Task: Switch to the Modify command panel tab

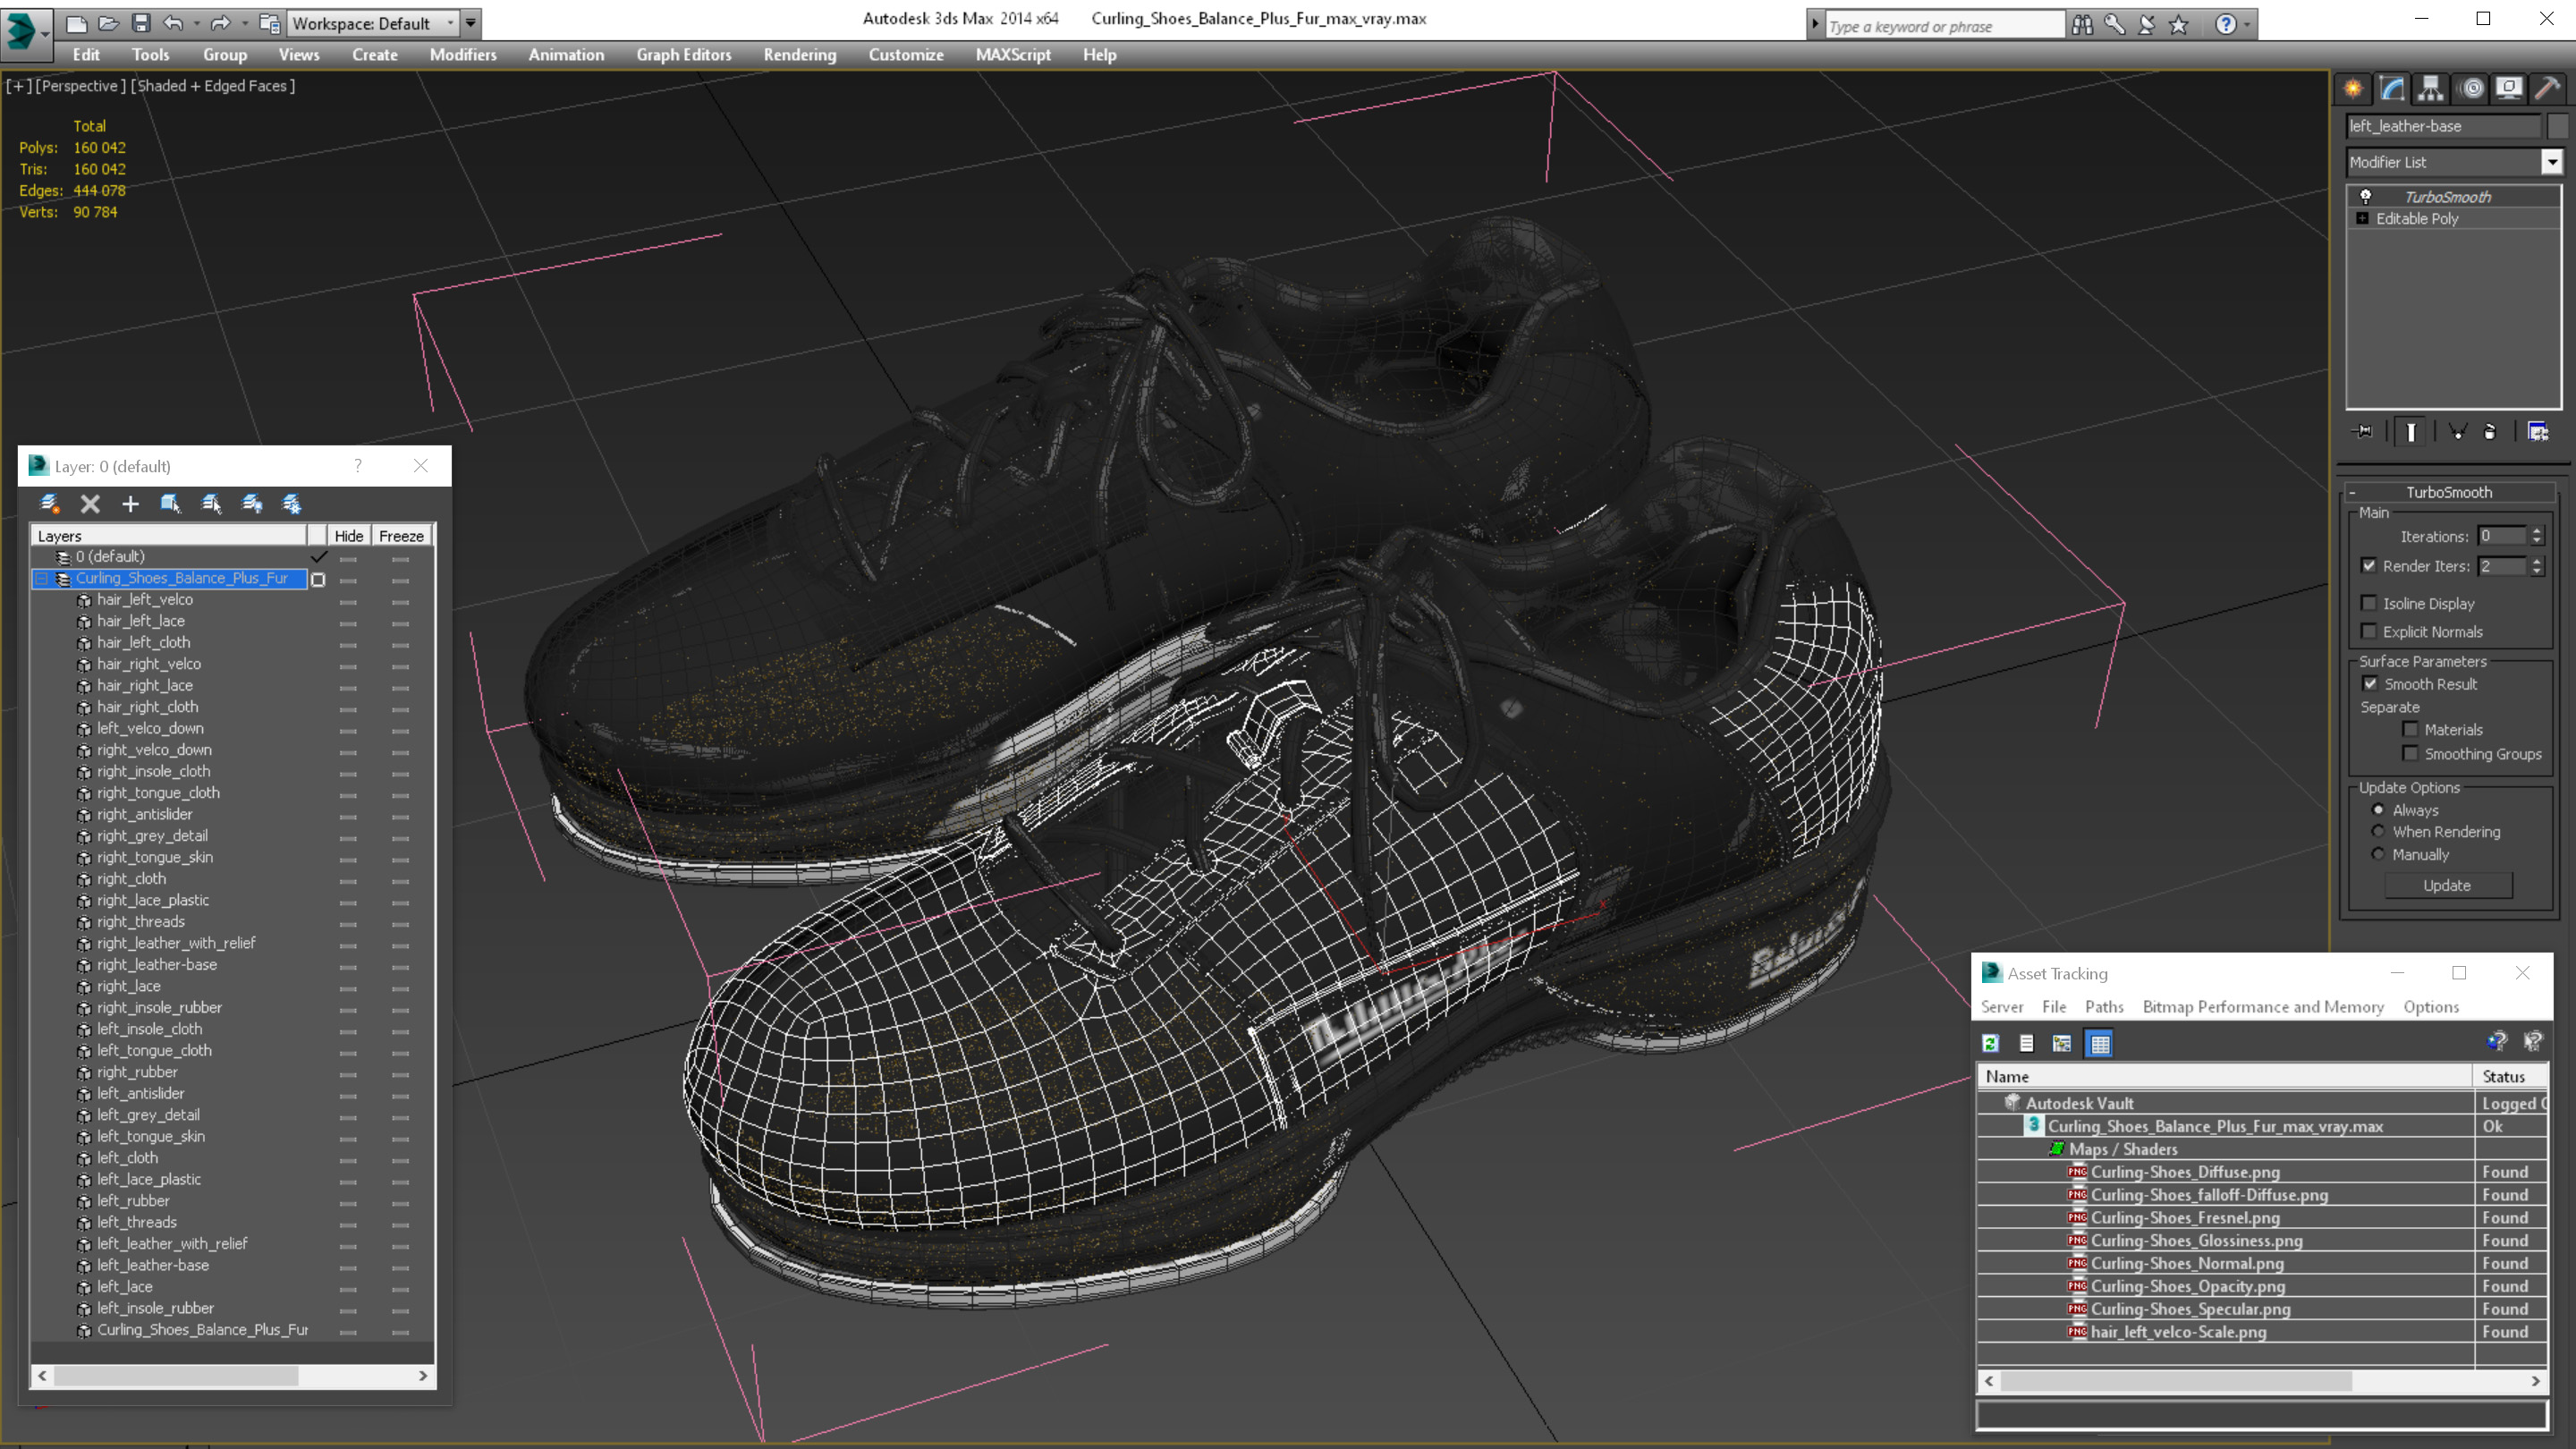Action: [x=2392, y=89]
